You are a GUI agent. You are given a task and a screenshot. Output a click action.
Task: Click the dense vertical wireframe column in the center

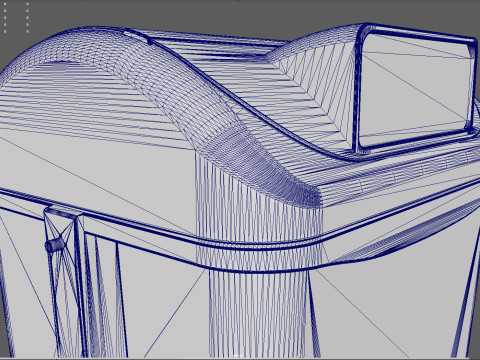(258, 257)
